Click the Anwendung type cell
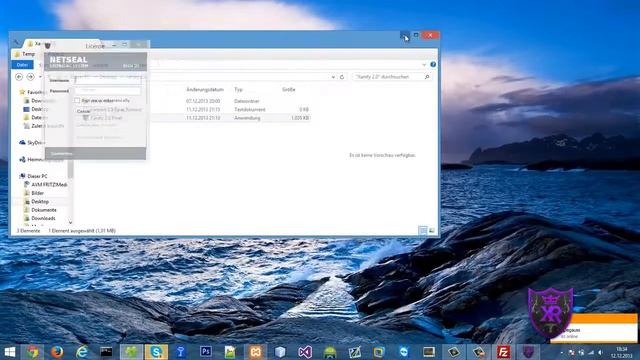Viewport: 640px width, 360px height. [x=247, y=118]
